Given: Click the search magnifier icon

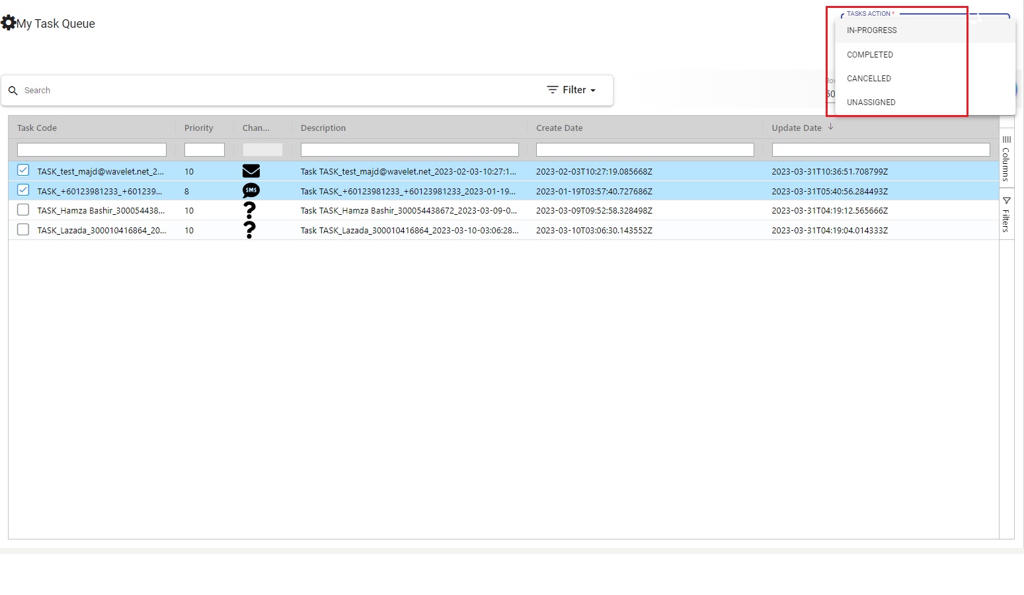Looking at the screenshot, I should pos(13,91).
